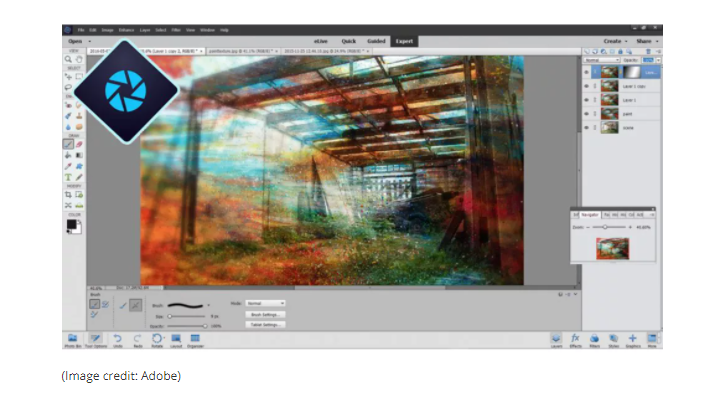Open the Effects fx panel
The image size is (727, 409).
pyautogui.click(x=576, y=339)
